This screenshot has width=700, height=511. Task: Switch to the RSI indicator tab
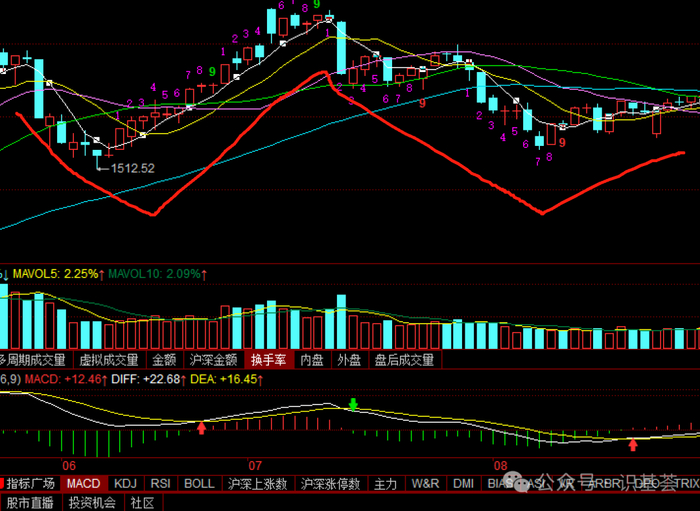click(160, 484)
